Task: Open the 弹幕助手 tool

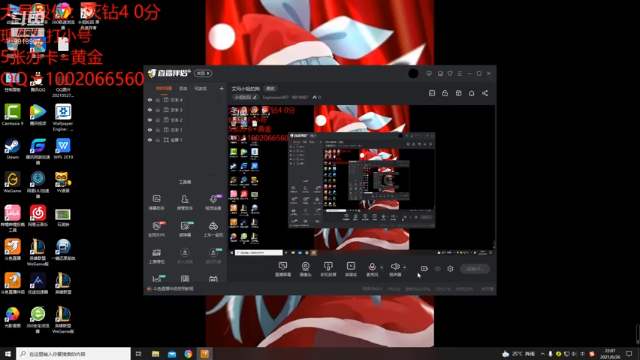Action: coord(156,202)
